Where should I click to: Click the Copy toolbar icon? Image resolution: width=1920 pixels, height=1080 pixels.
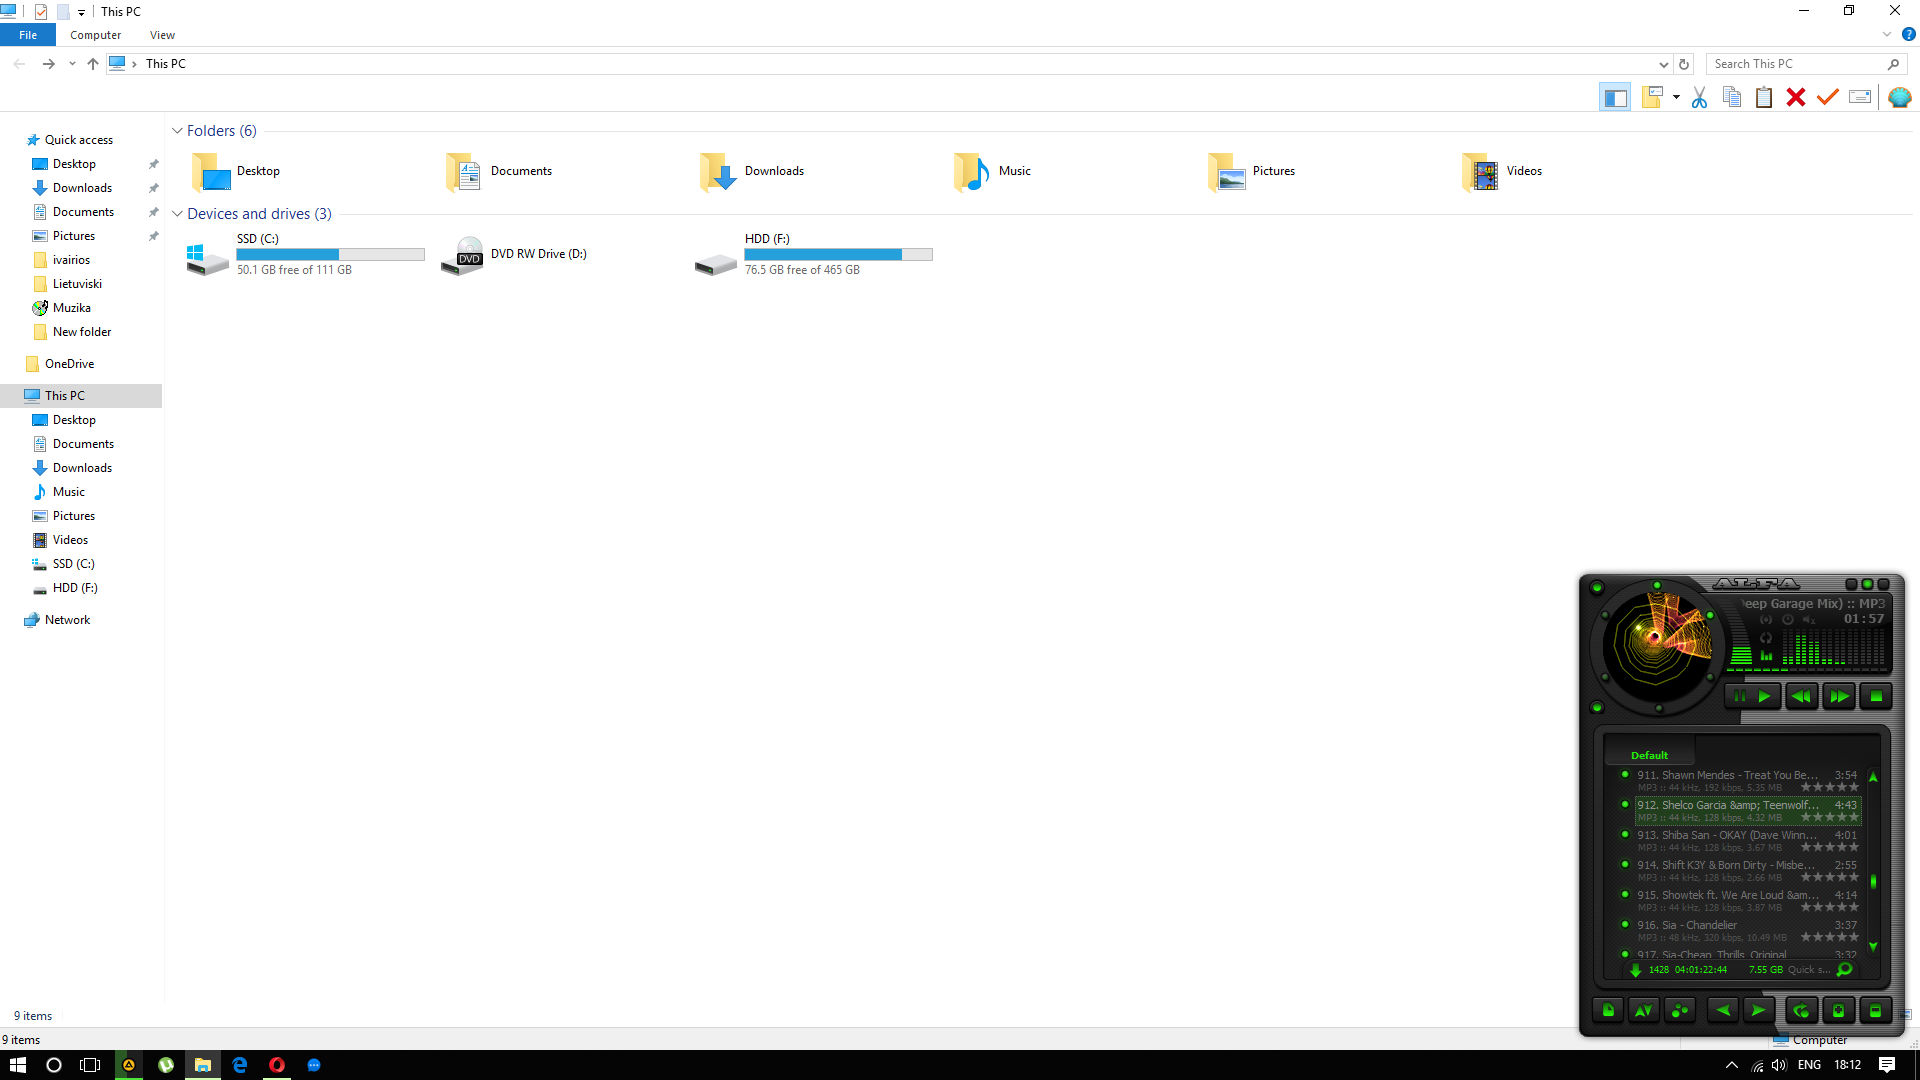[x=1732, y=97]
